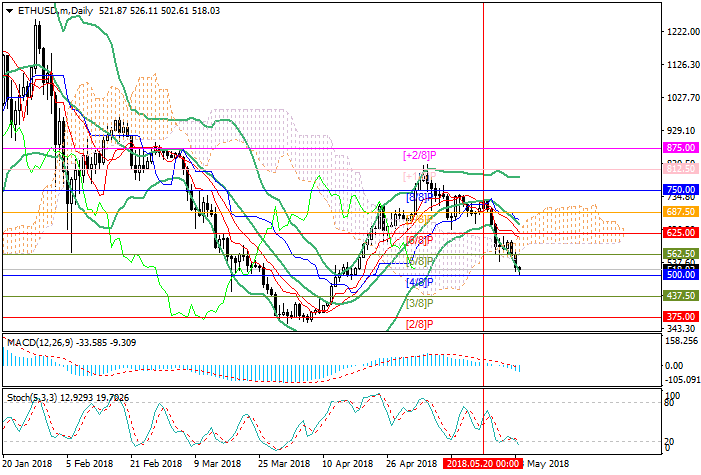The width and height of the screenshot is (701, 475).
Task: Click the orange 687.50 price level tag
Action: 680,212
